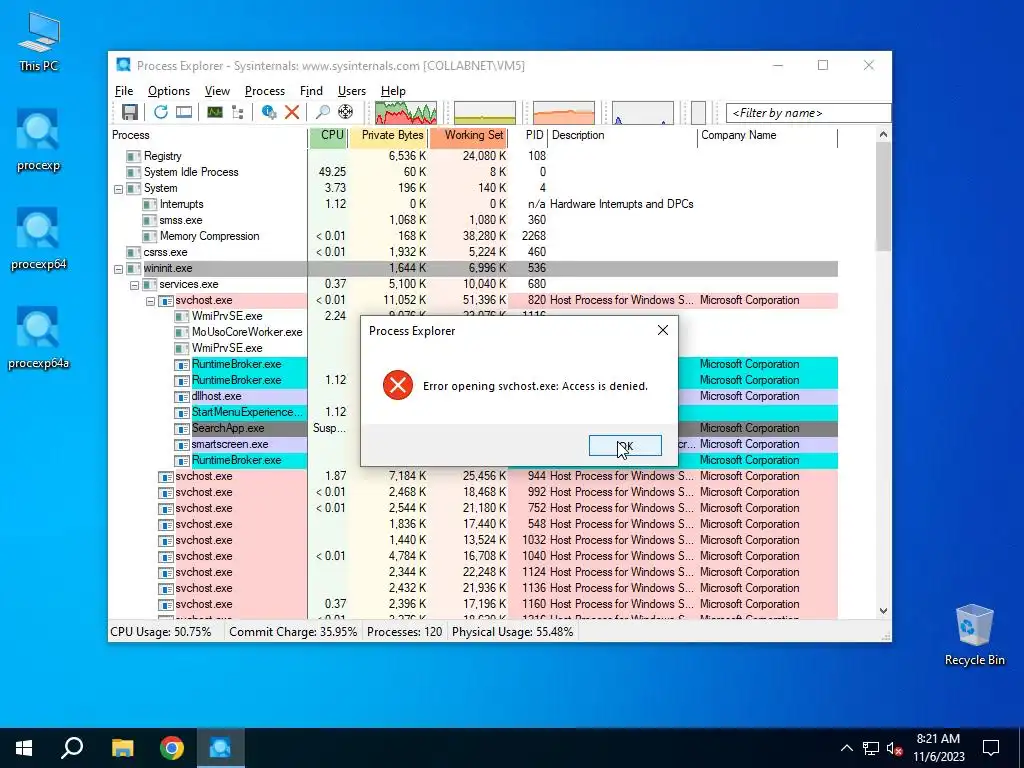Viewport: 1024px width, 768px height.
Task: Select the System Idle Process row
Action: (473, 172)
